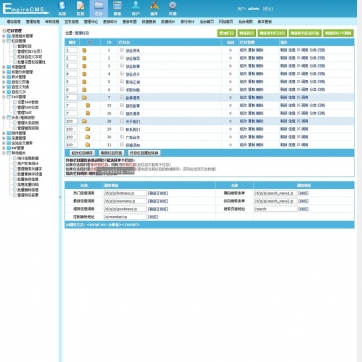Tick the checkbox in ID 1 row
The width and height of the screenshot is (362, 362).
(x=122, y=50)
